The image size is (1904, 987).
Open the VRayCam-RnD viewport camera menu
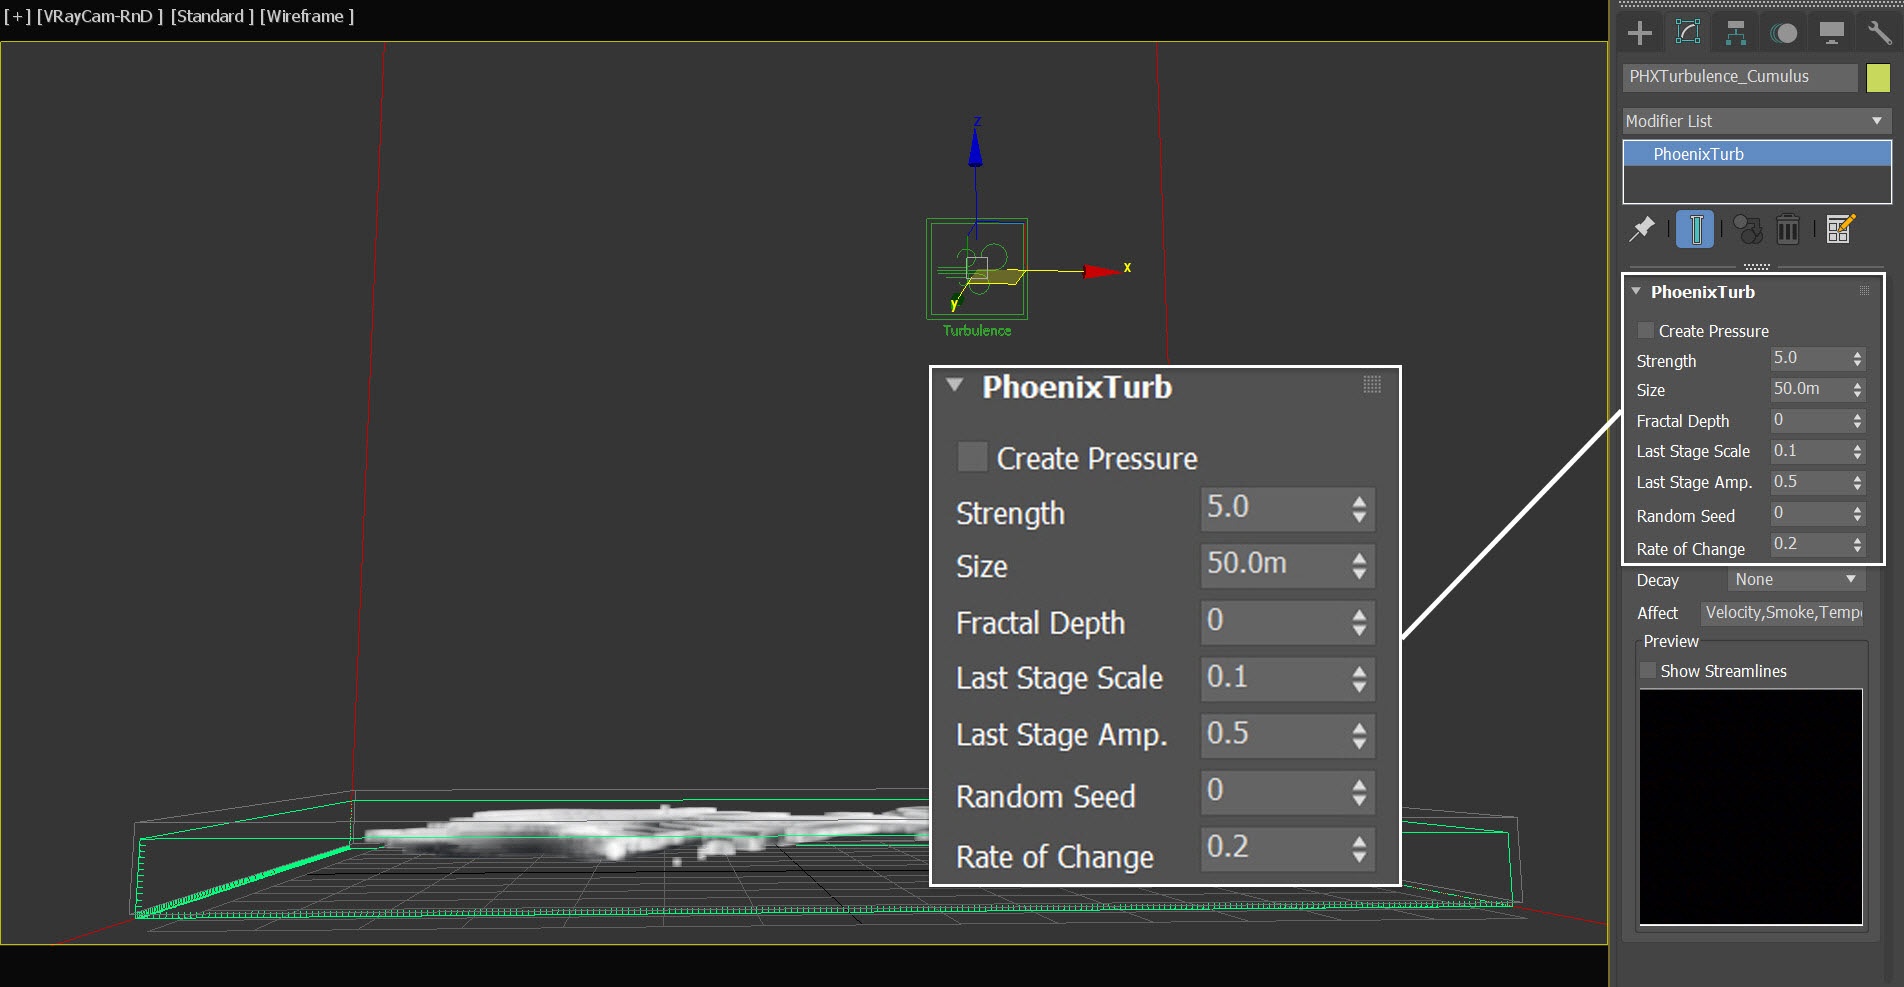click(x=99, y=16)
